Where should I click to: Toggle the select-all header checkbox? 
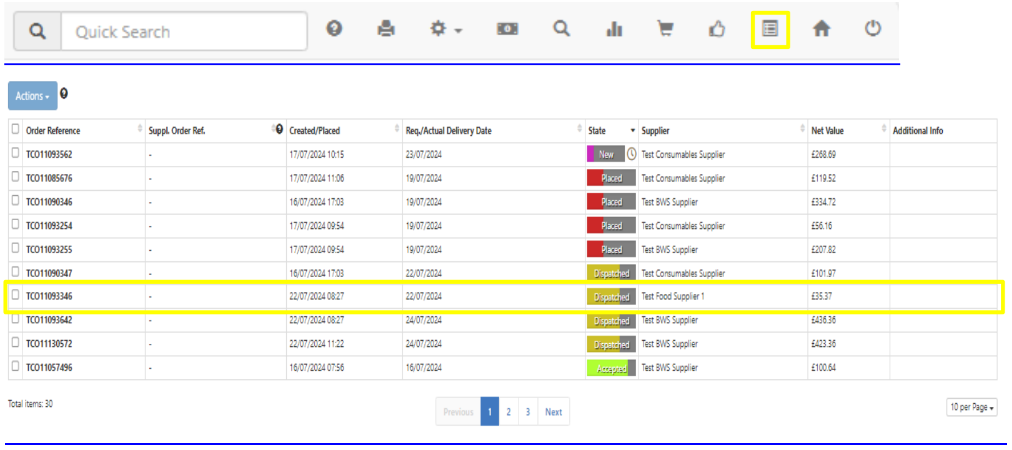click(15, 130)
